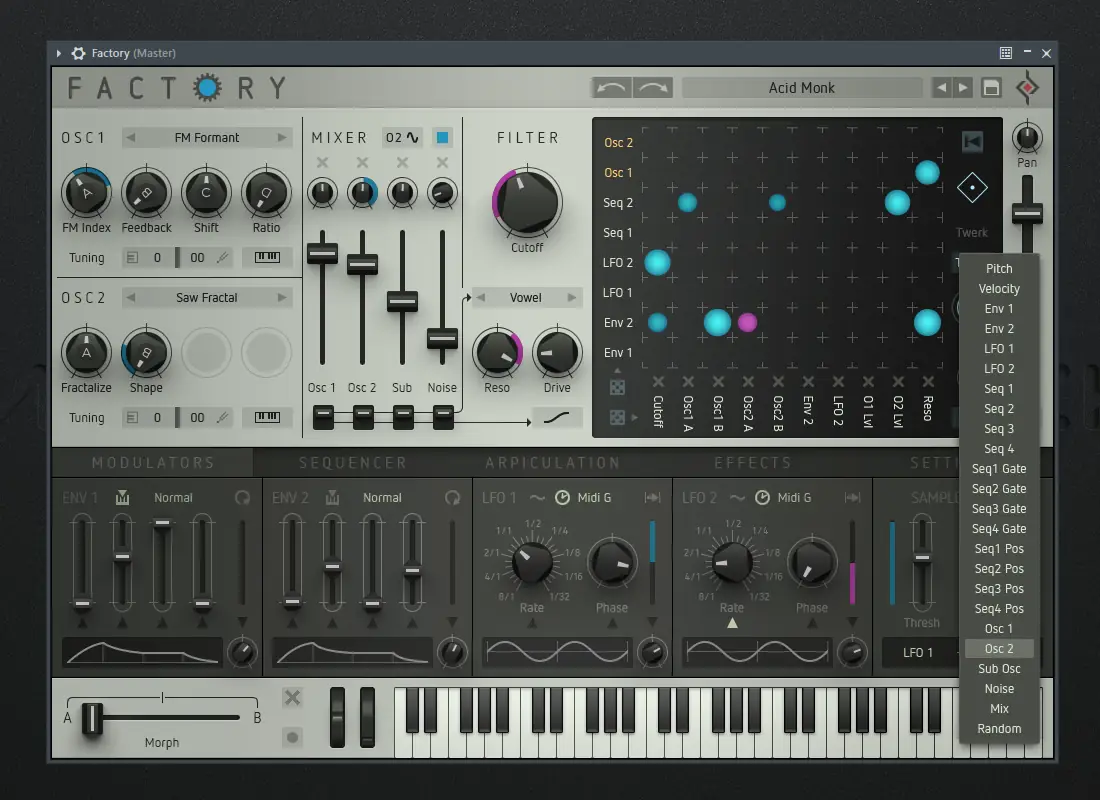Click the LFO 1 source selector button
1100x800 pixels.
(918, 653)
